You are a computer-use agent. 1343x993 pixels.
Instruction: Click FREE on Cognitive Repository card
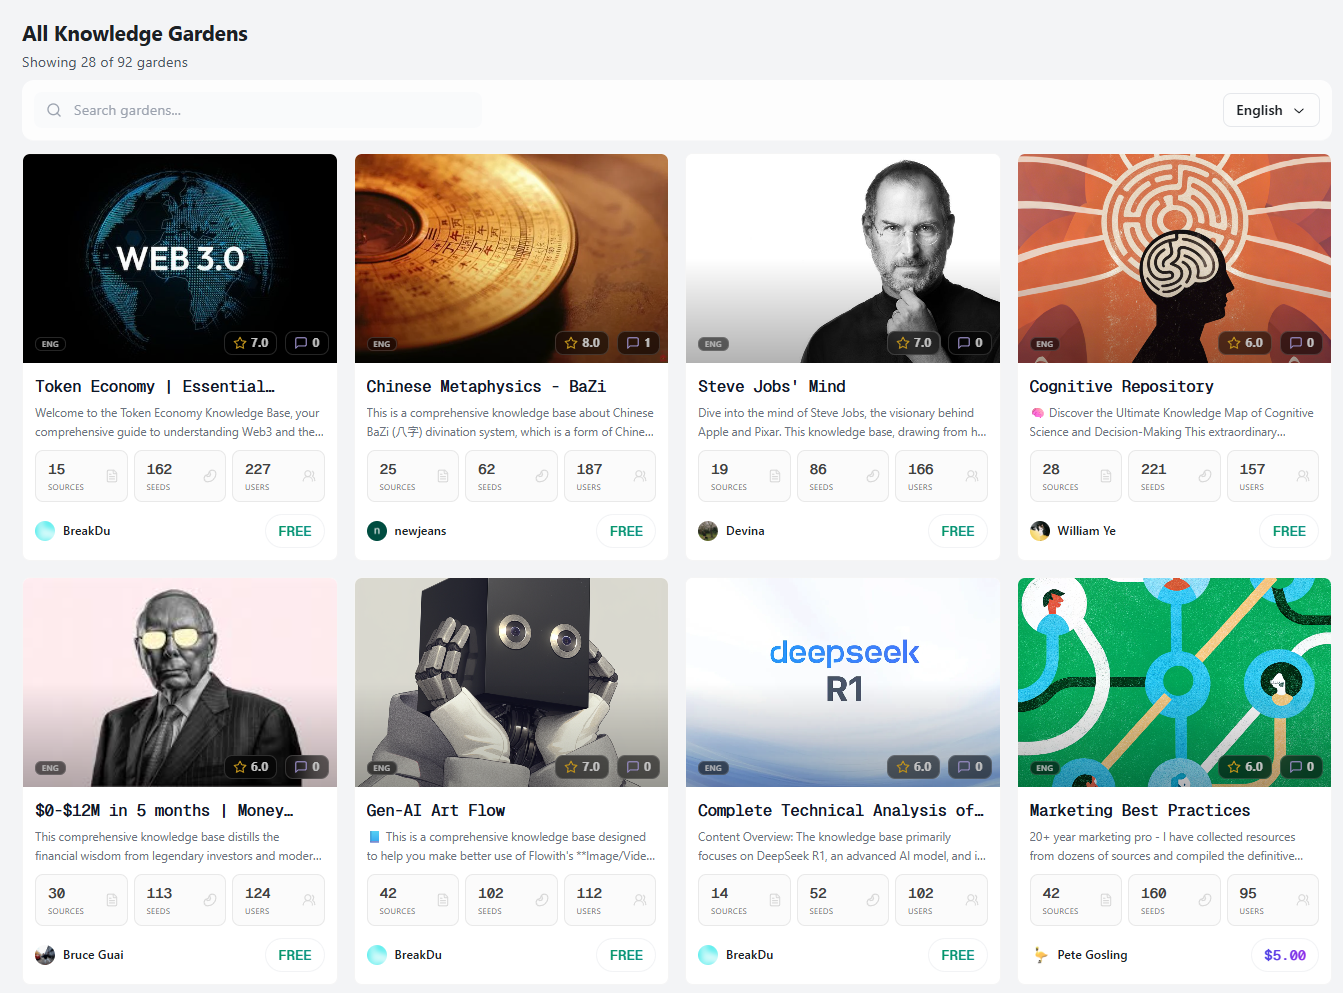tap(1289, 531)
